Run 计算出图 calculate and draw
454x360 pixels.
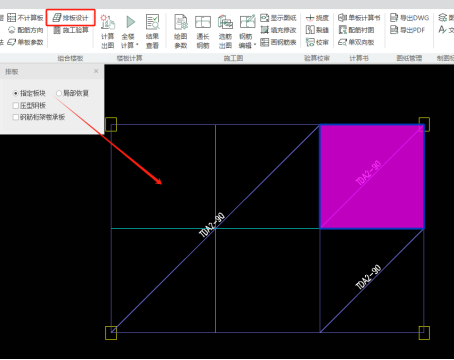click(108, 31)
